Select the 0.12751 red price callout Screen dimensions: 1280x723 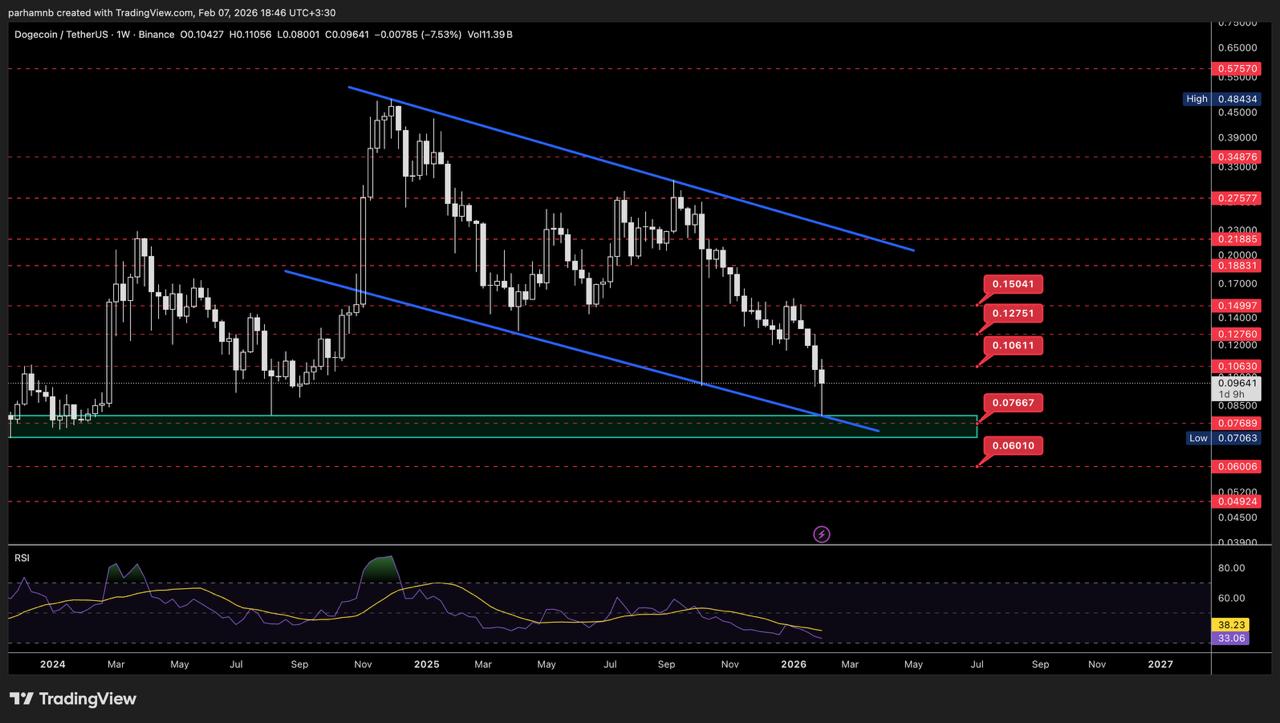click(1017, 314)
